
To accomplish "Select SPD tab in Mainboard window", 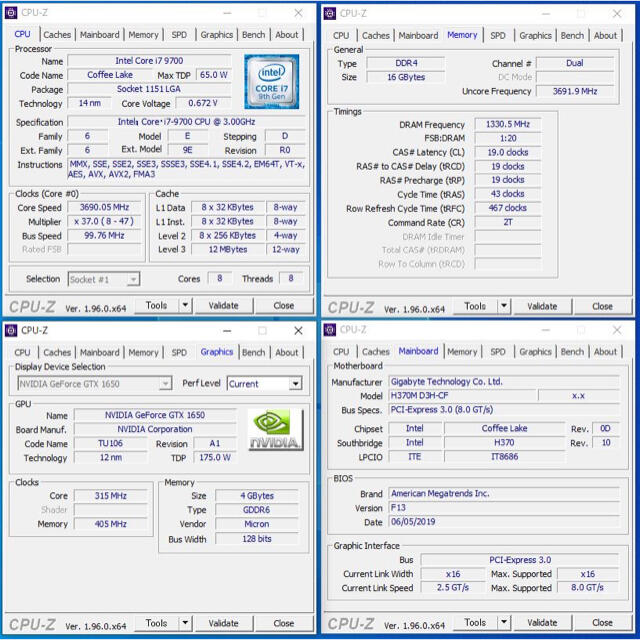I will [498, 351].
